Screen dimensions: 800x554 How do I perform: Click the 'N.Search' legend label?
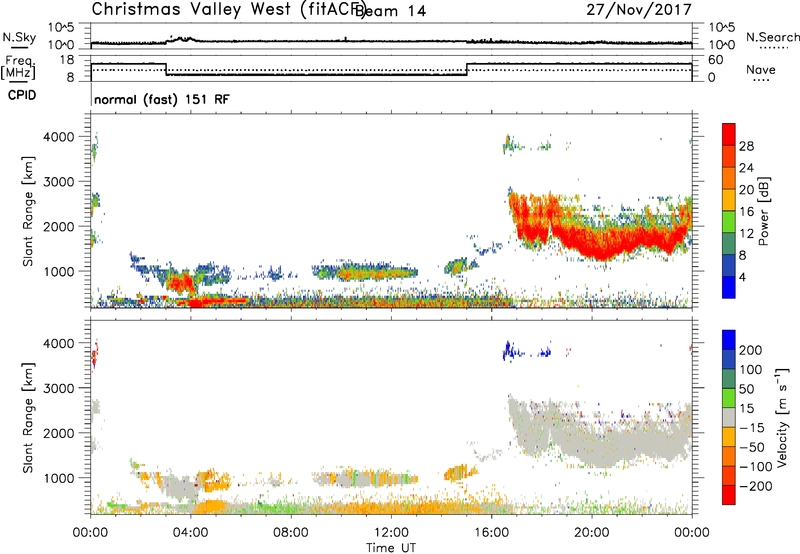coord(772,37)
